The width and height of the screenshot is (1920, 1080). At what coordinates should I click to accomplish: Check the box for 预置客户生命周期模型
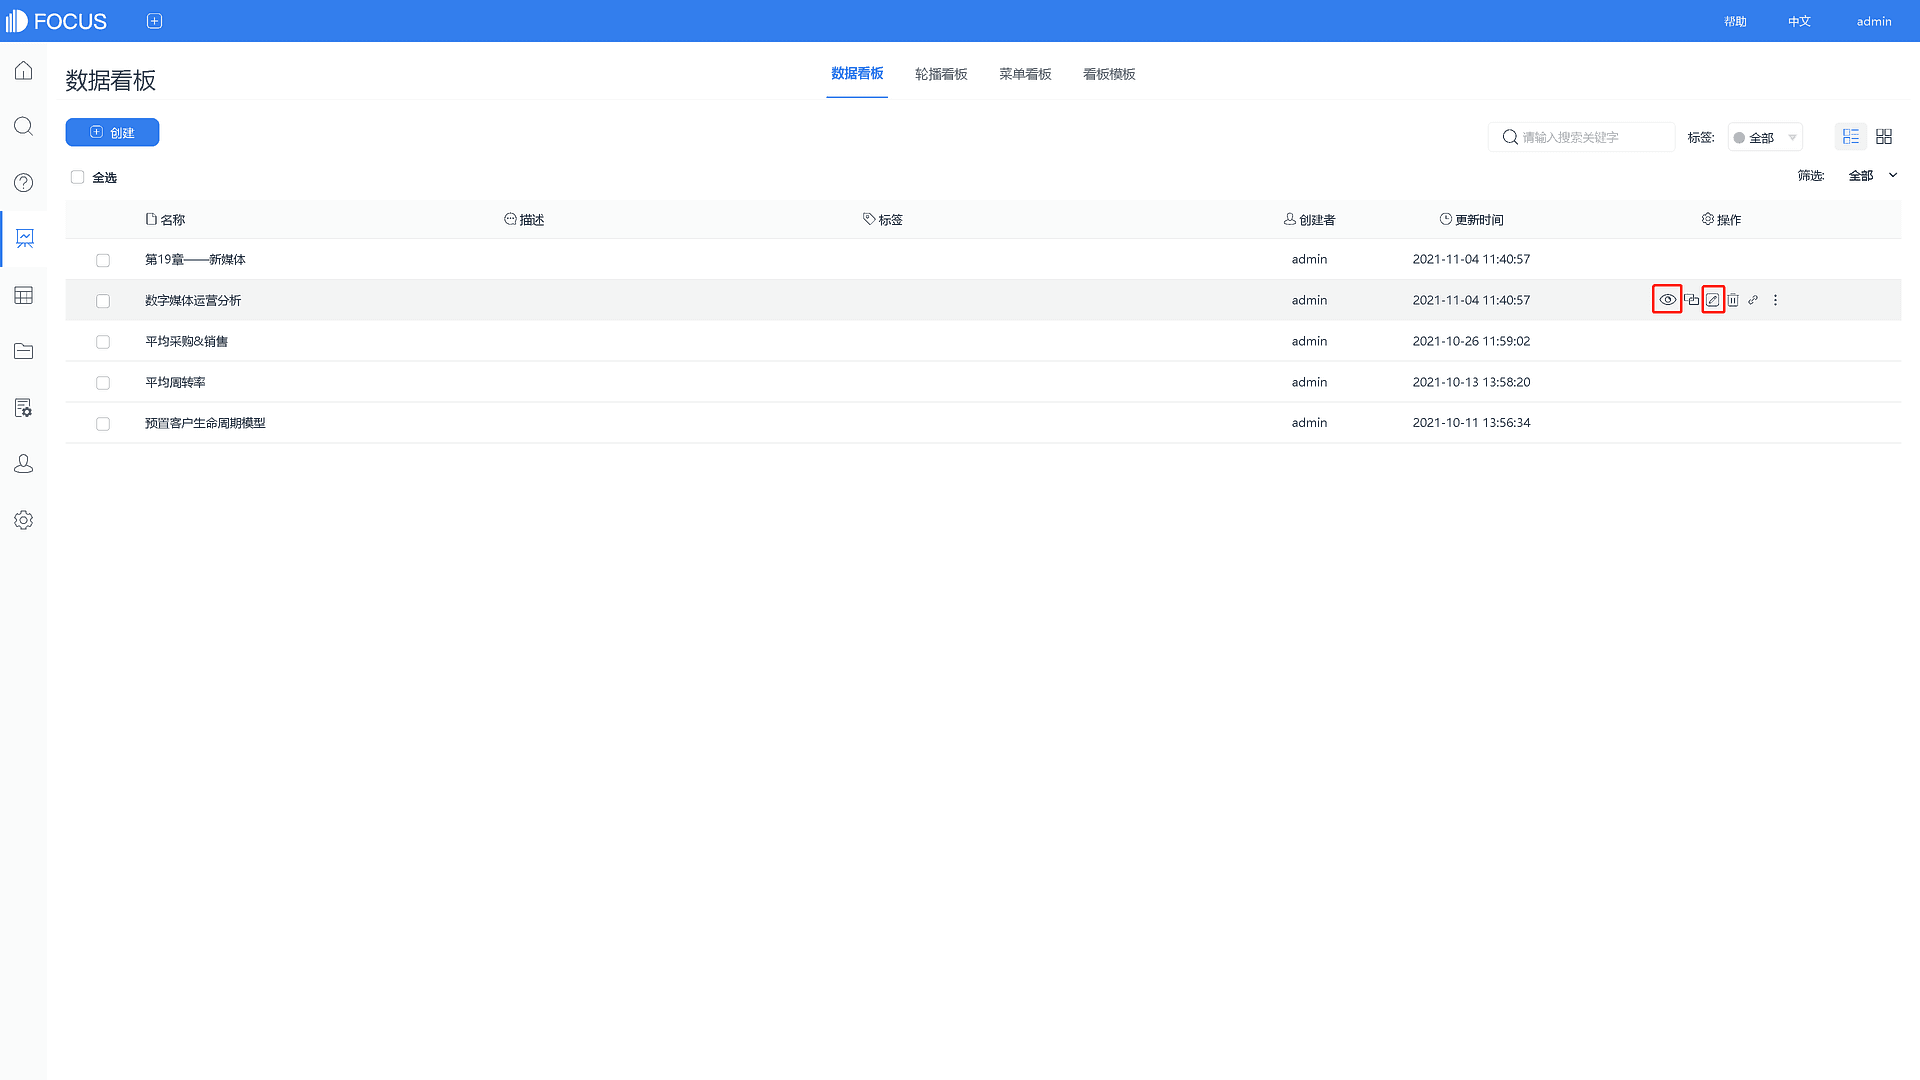(103, 424)
